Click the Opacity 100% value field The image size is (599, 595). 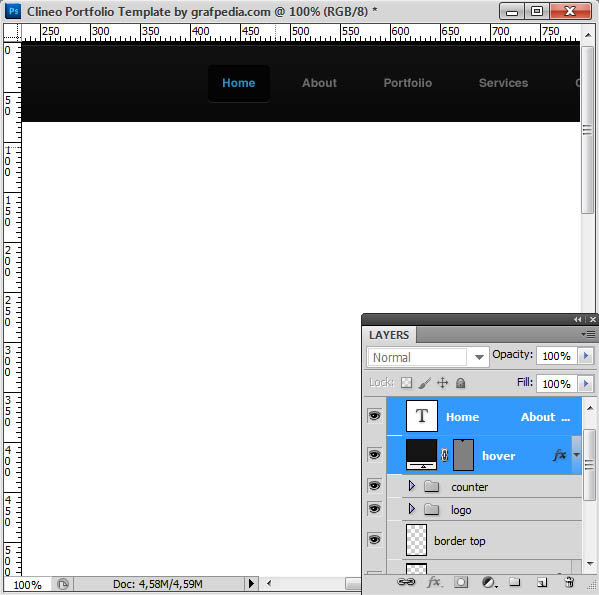557,356
